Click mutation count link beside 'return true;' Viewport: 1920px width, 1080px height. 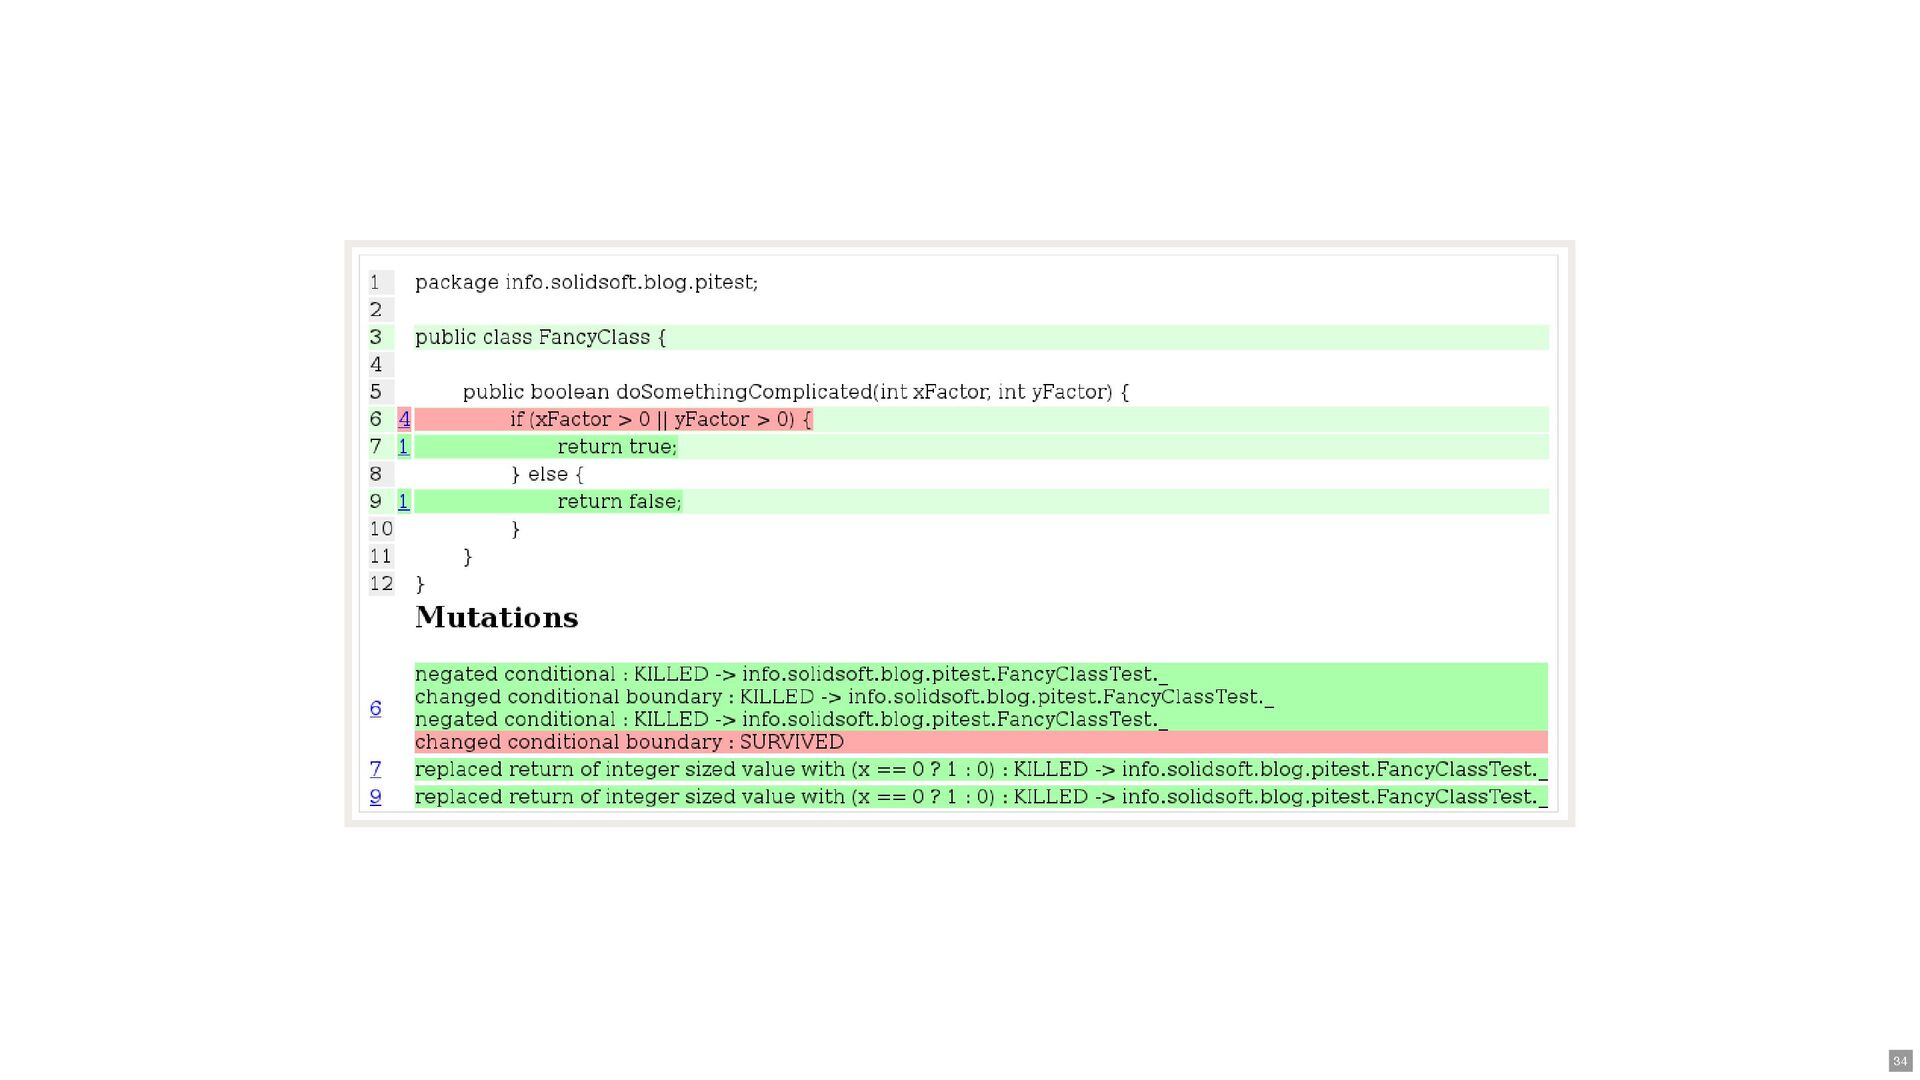pos(404,447)
